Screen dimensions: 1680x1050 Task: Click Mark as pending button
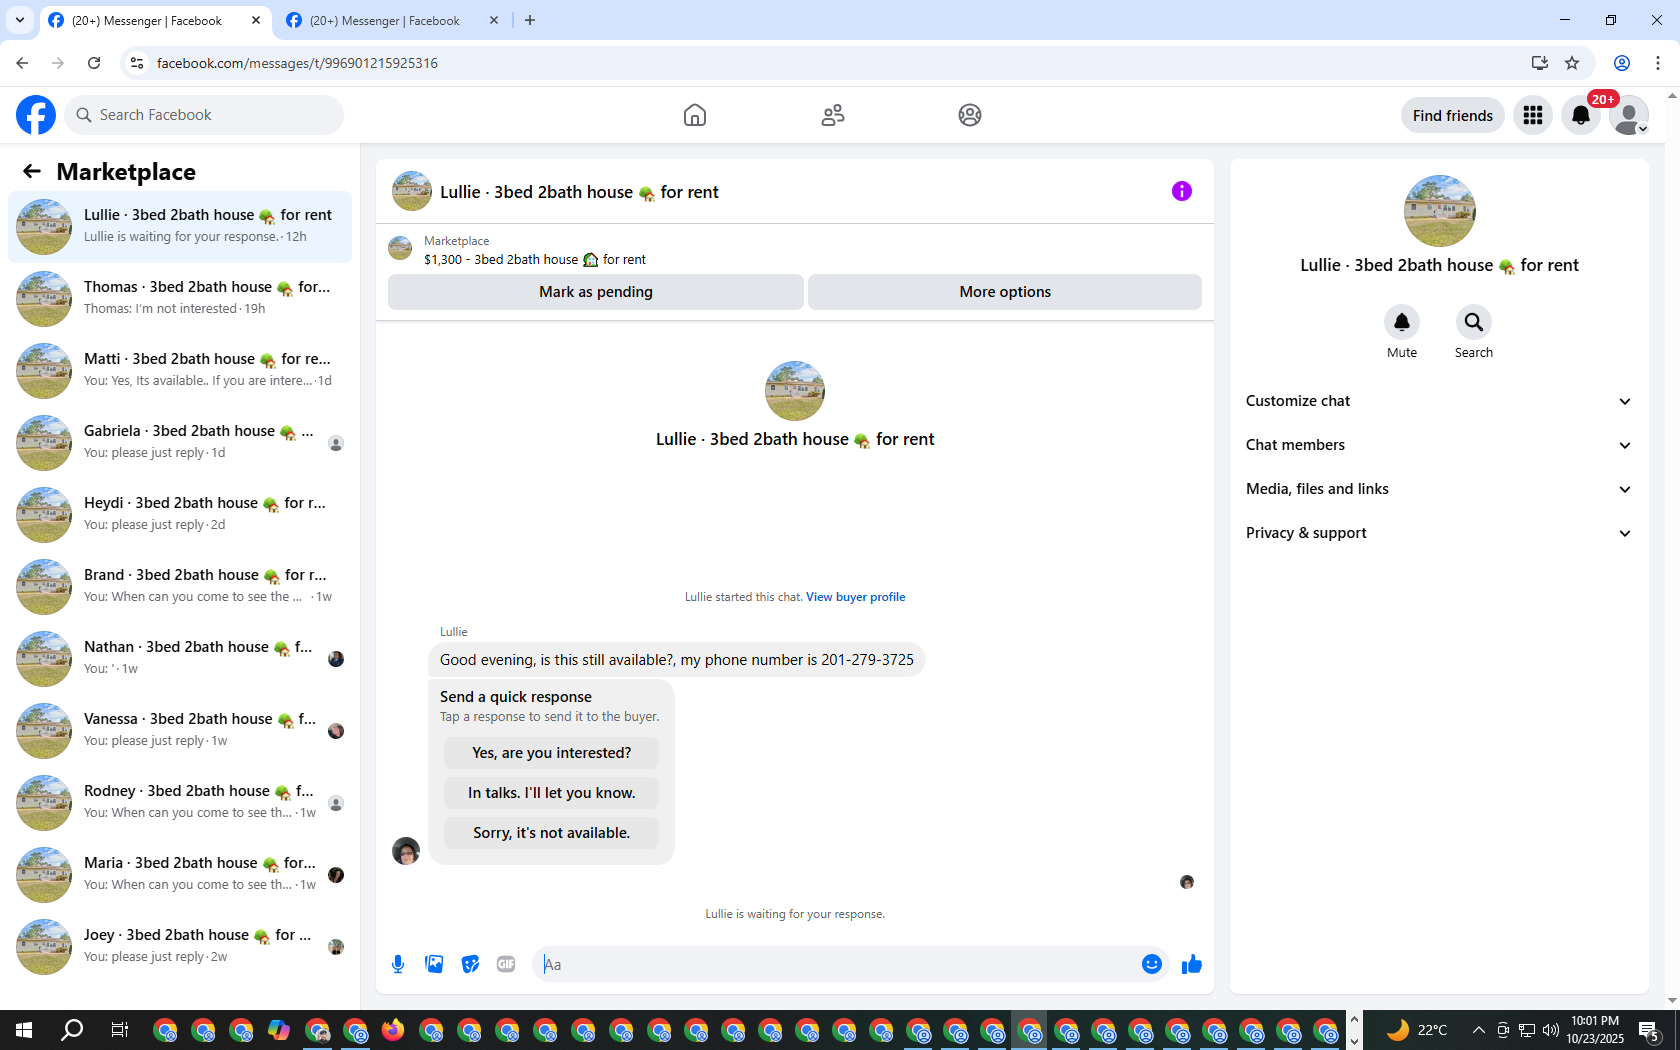point(596,292)
